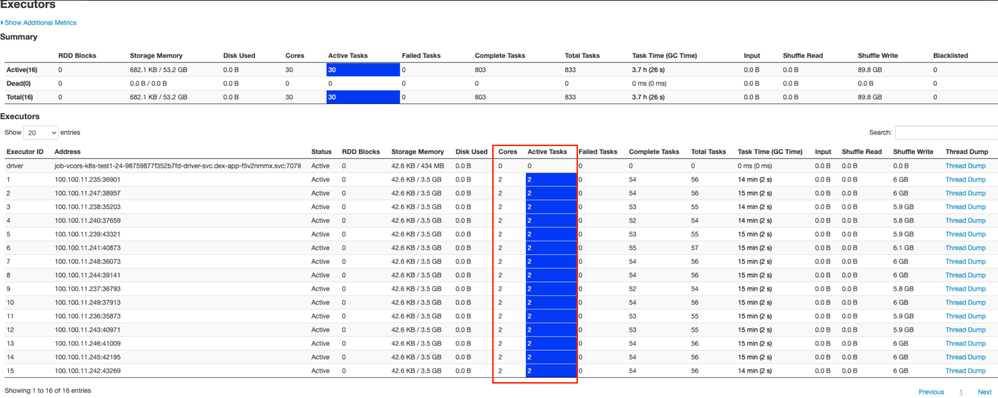The width and height of the screenshot is (998, 398).
Task: Click the Active row's 89.8 GB Shuffle Write value
Action: click(x=869, y=69)
